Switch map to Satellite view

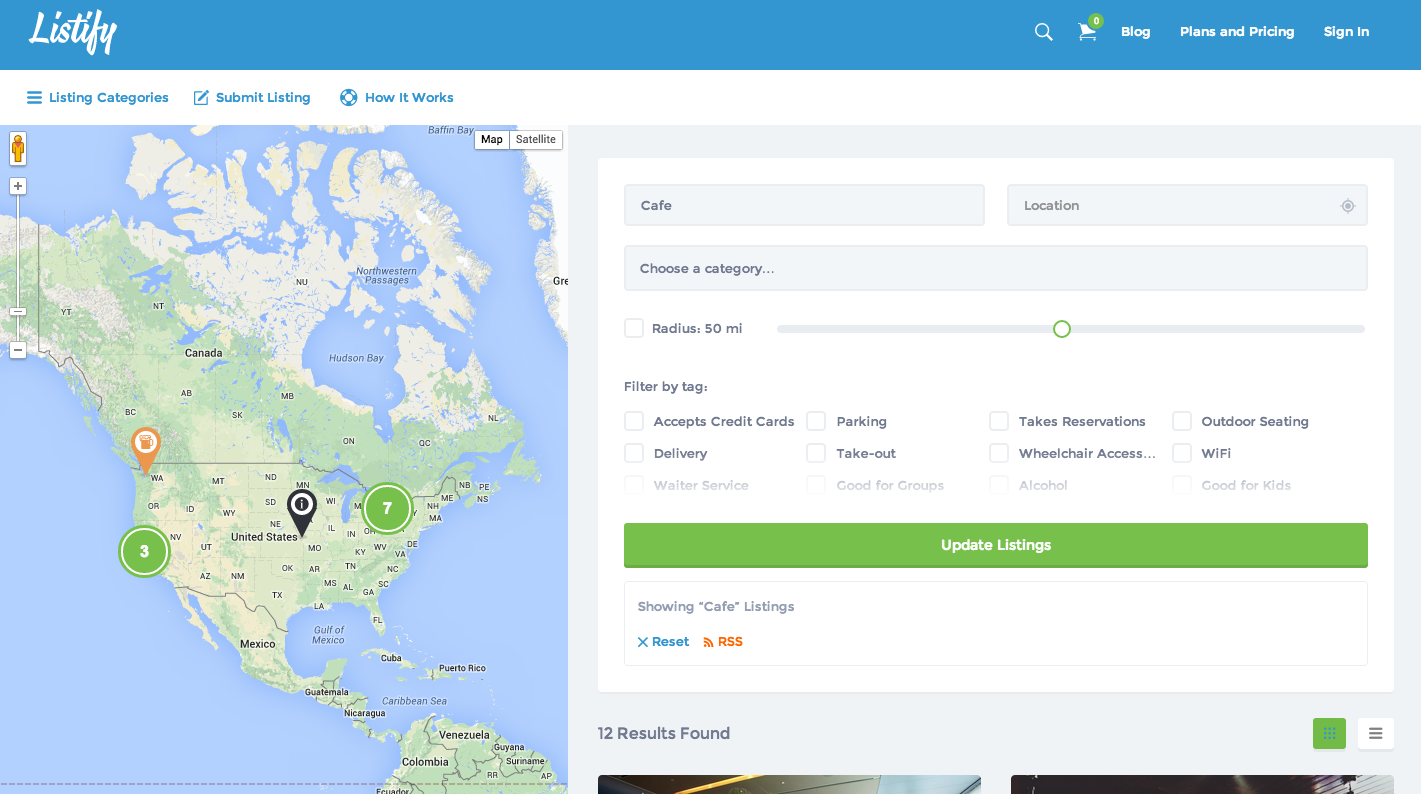click(536, 140)
